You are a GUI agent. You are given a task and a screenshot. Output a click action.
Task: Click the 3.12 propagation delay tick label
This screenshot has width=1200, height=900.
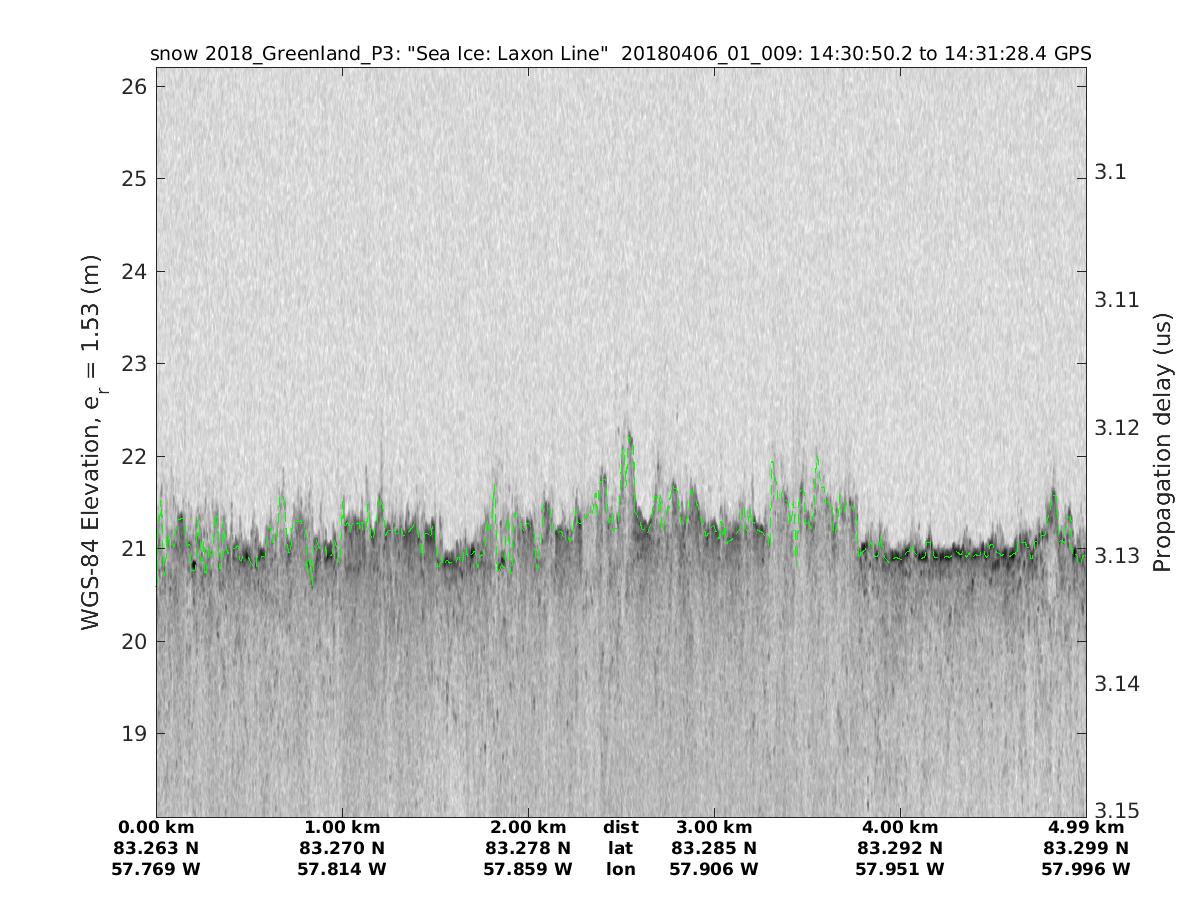(x=1116, y=428)
